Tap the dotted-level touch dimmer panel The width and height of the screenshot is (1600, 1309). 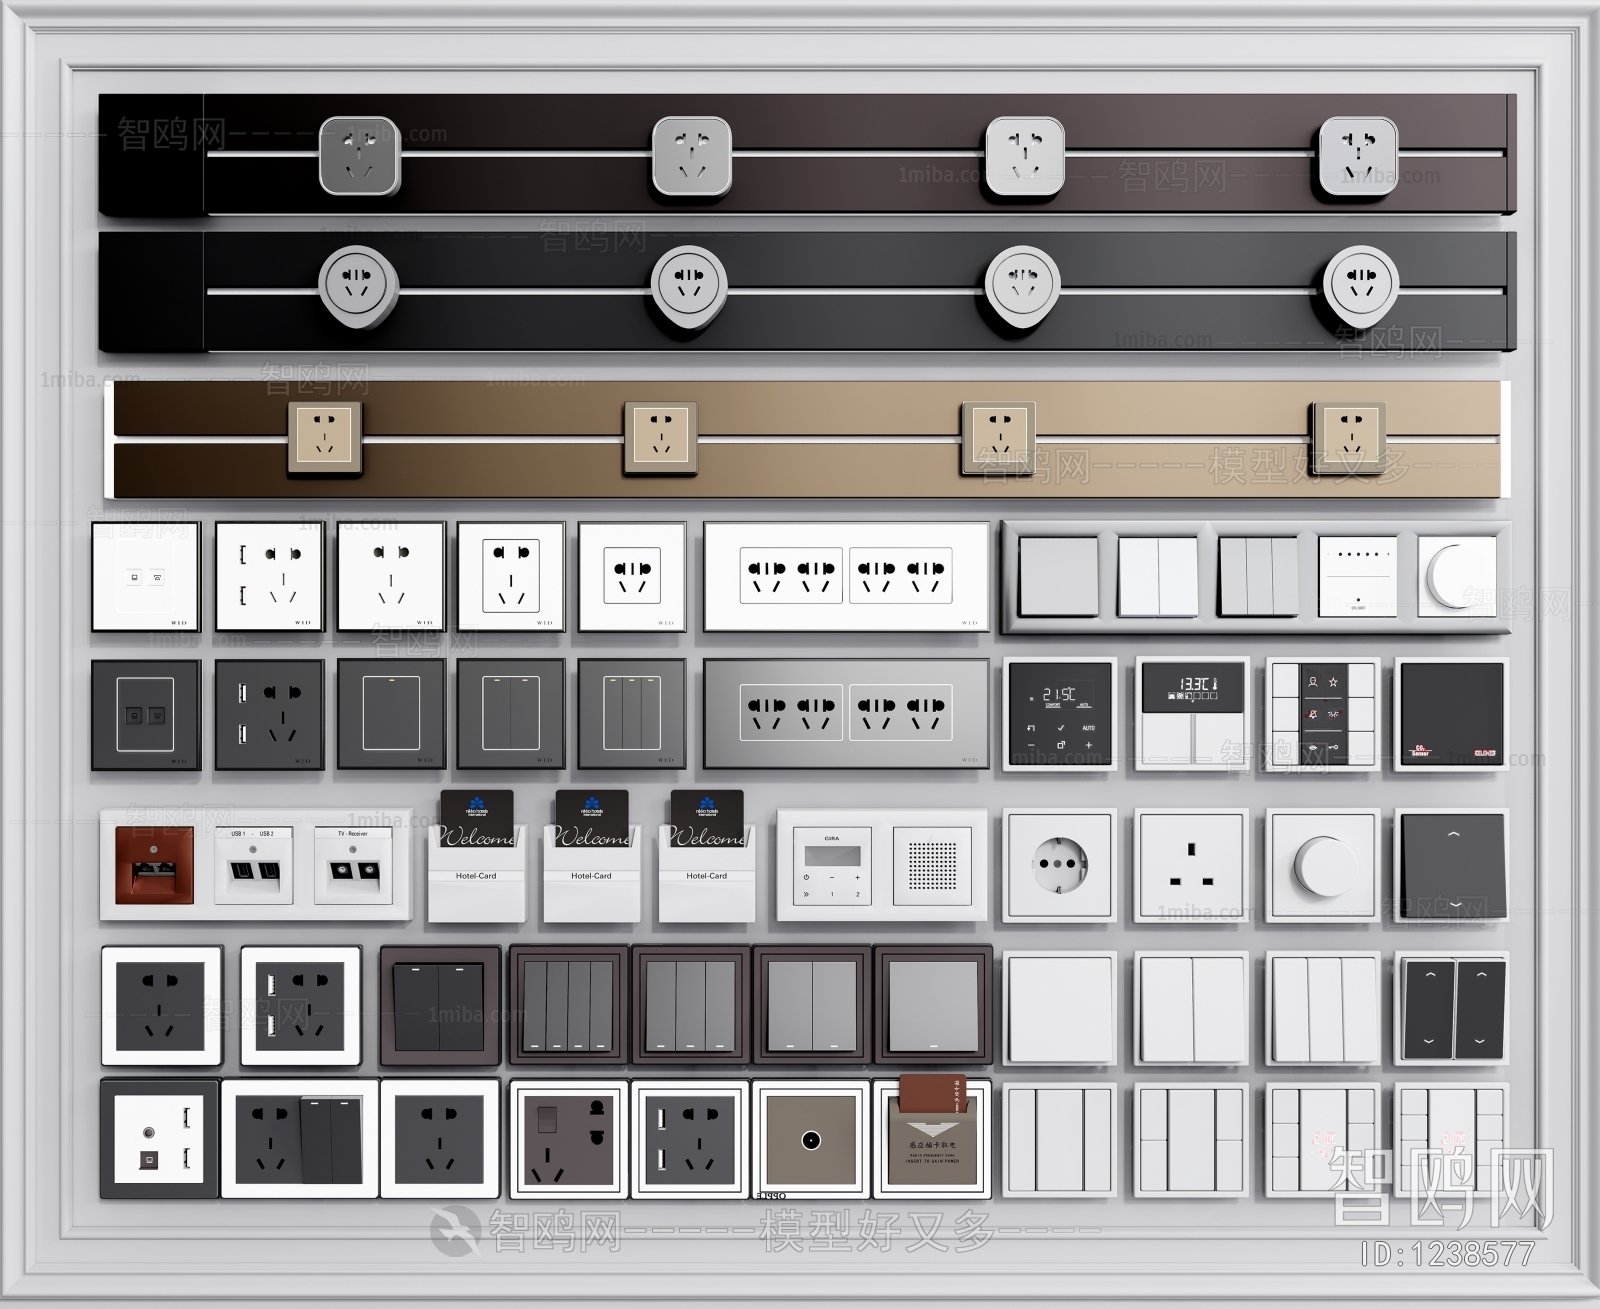(x=1357, y=577)
